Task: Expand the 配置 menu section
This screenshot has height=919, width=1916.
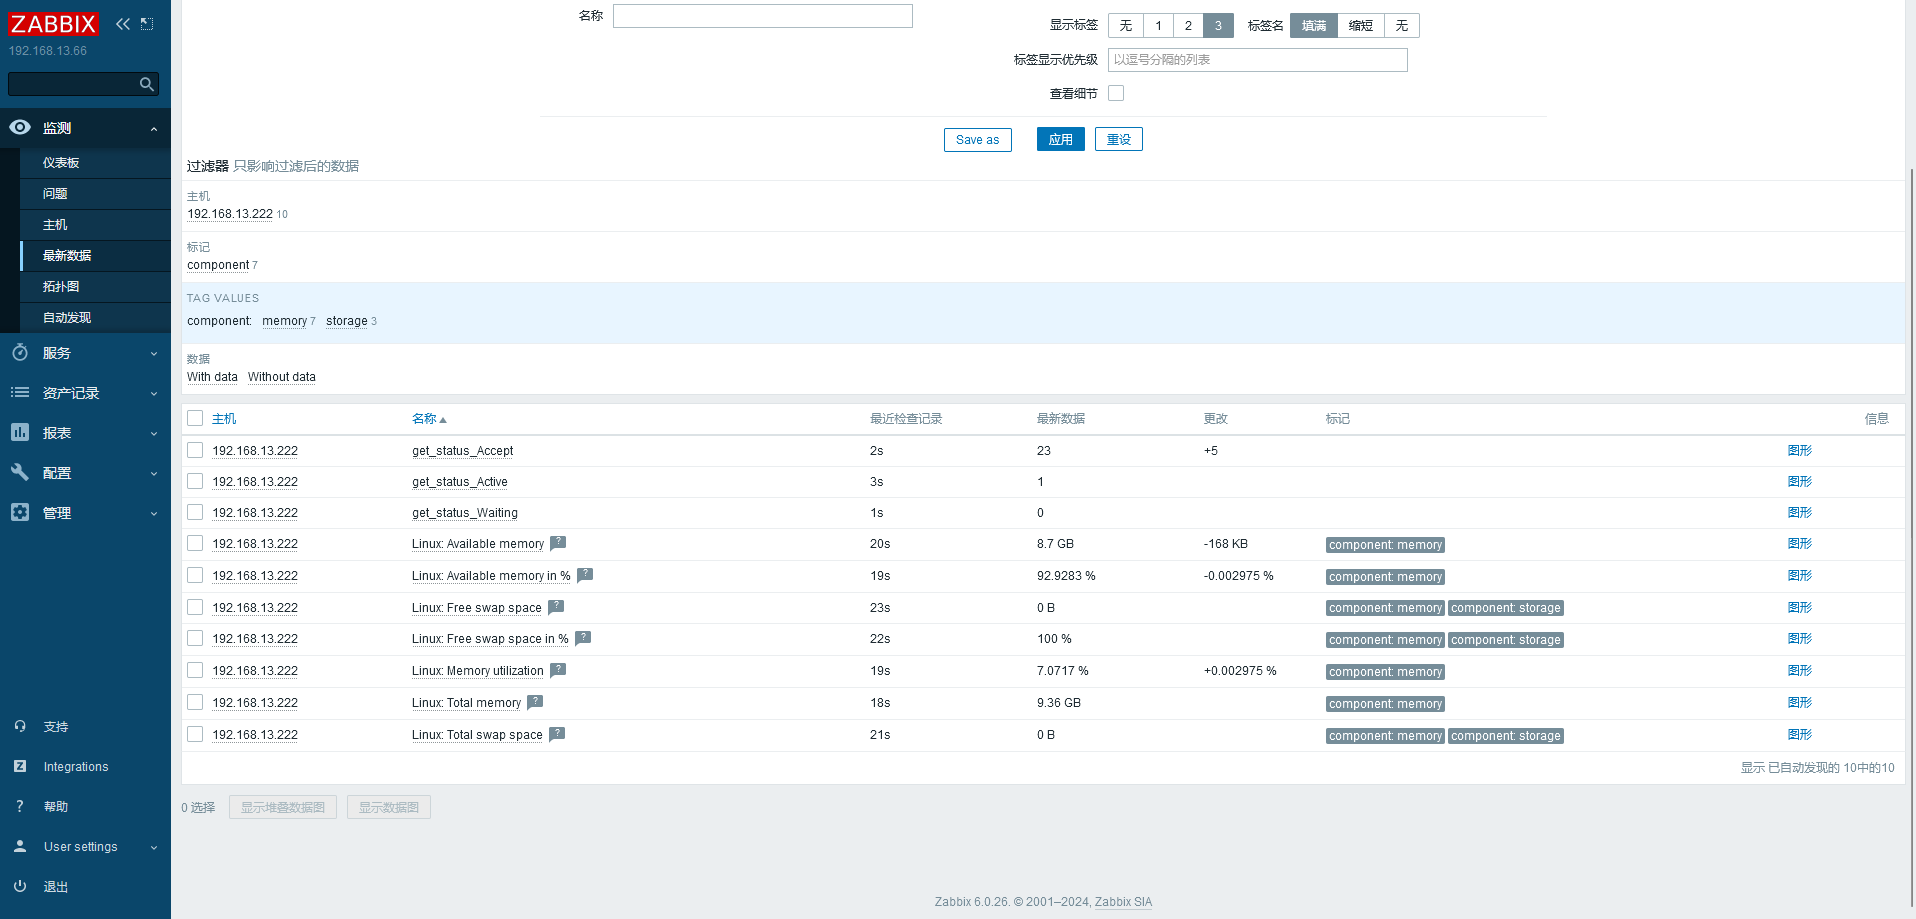Action: tap(85, 473)
